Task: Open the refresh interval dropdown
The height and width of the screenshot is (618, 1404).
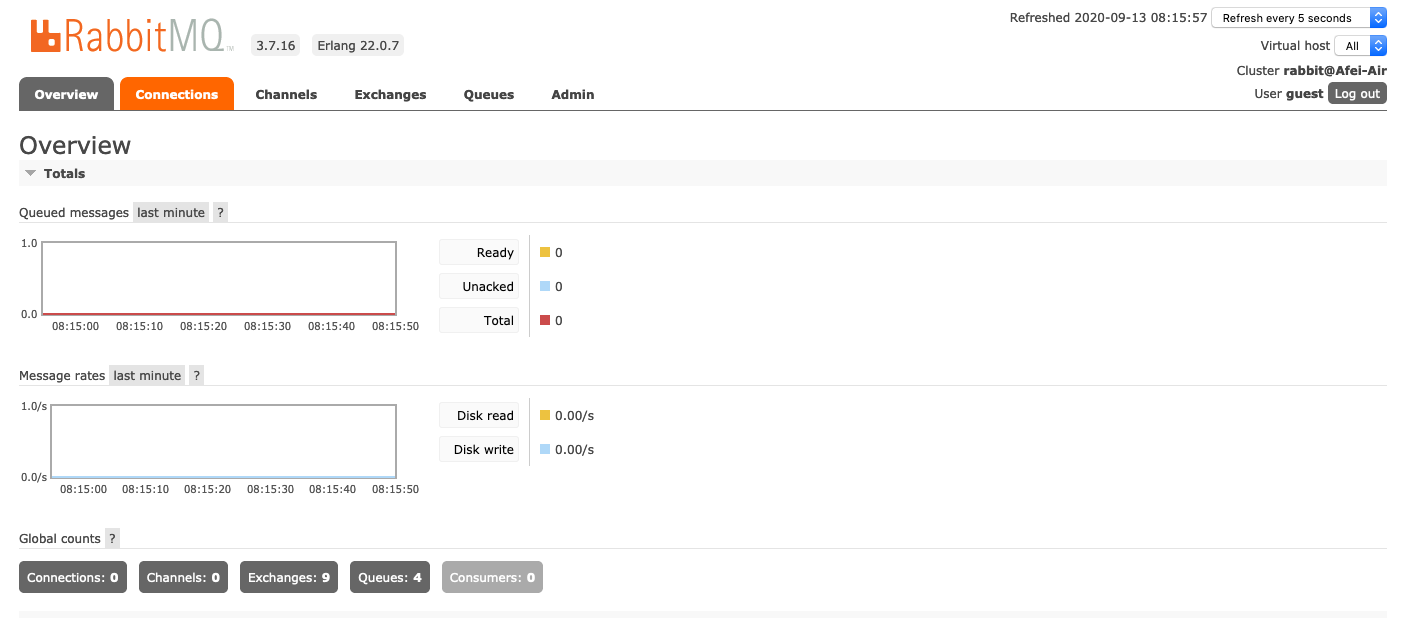Action: pos(1299,18)
